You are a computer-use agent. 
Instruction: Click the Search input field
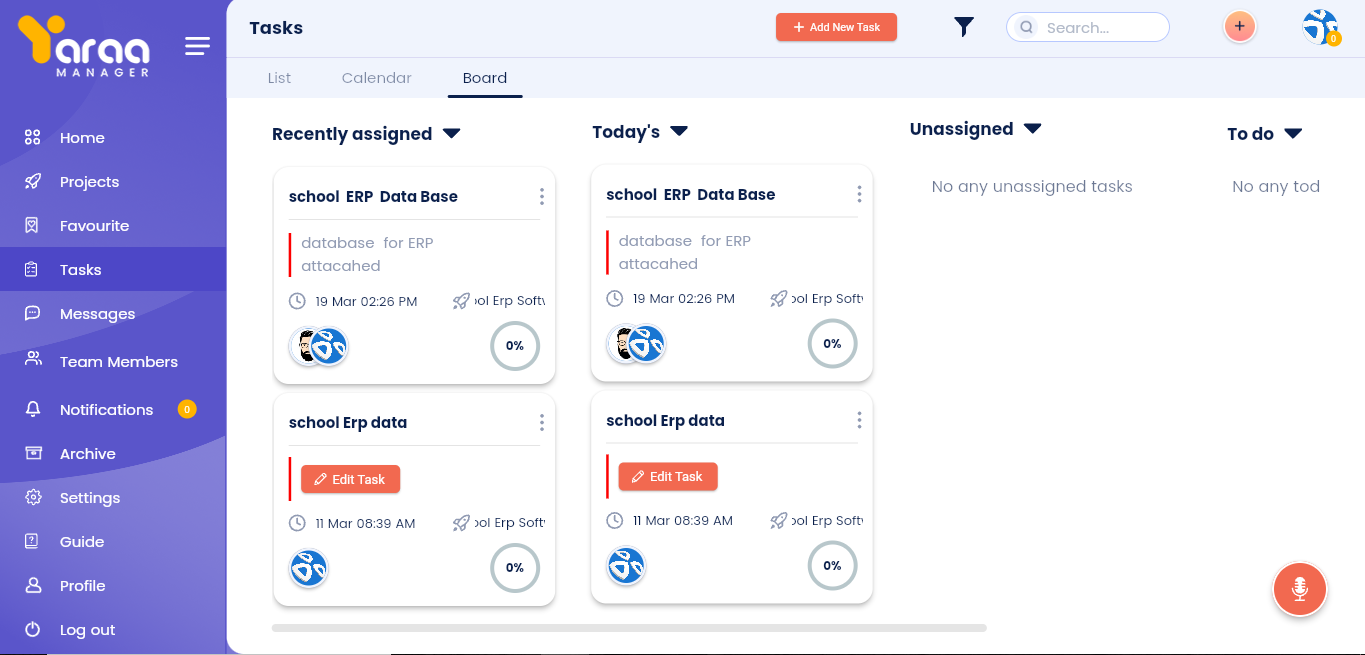(x=1098, y=28)
